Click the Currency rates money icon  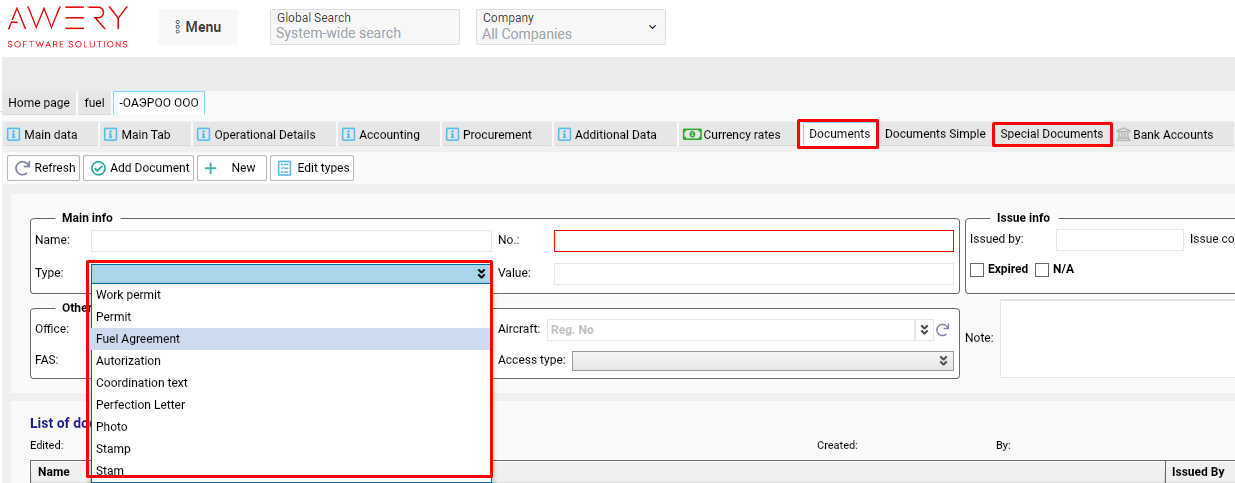691,135
